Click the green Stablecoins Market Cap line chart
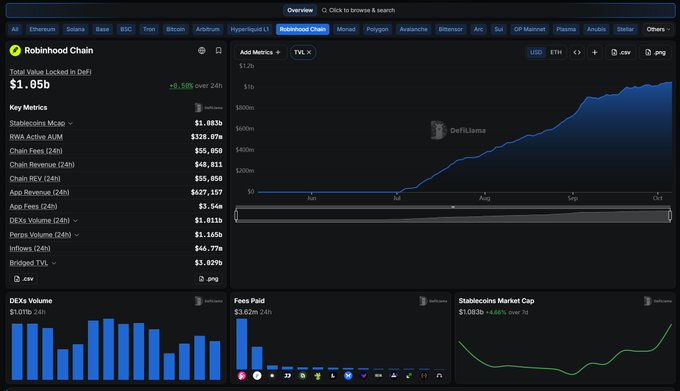The width and height of the screenshot is (680, 391). pyautogui.click(x=565, y=350)
